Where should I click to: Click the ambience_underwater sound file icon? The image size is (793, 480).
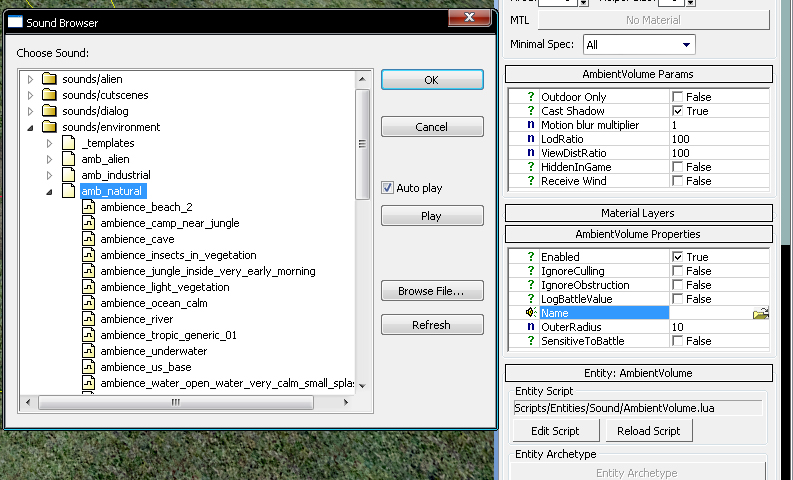[88, 351]
